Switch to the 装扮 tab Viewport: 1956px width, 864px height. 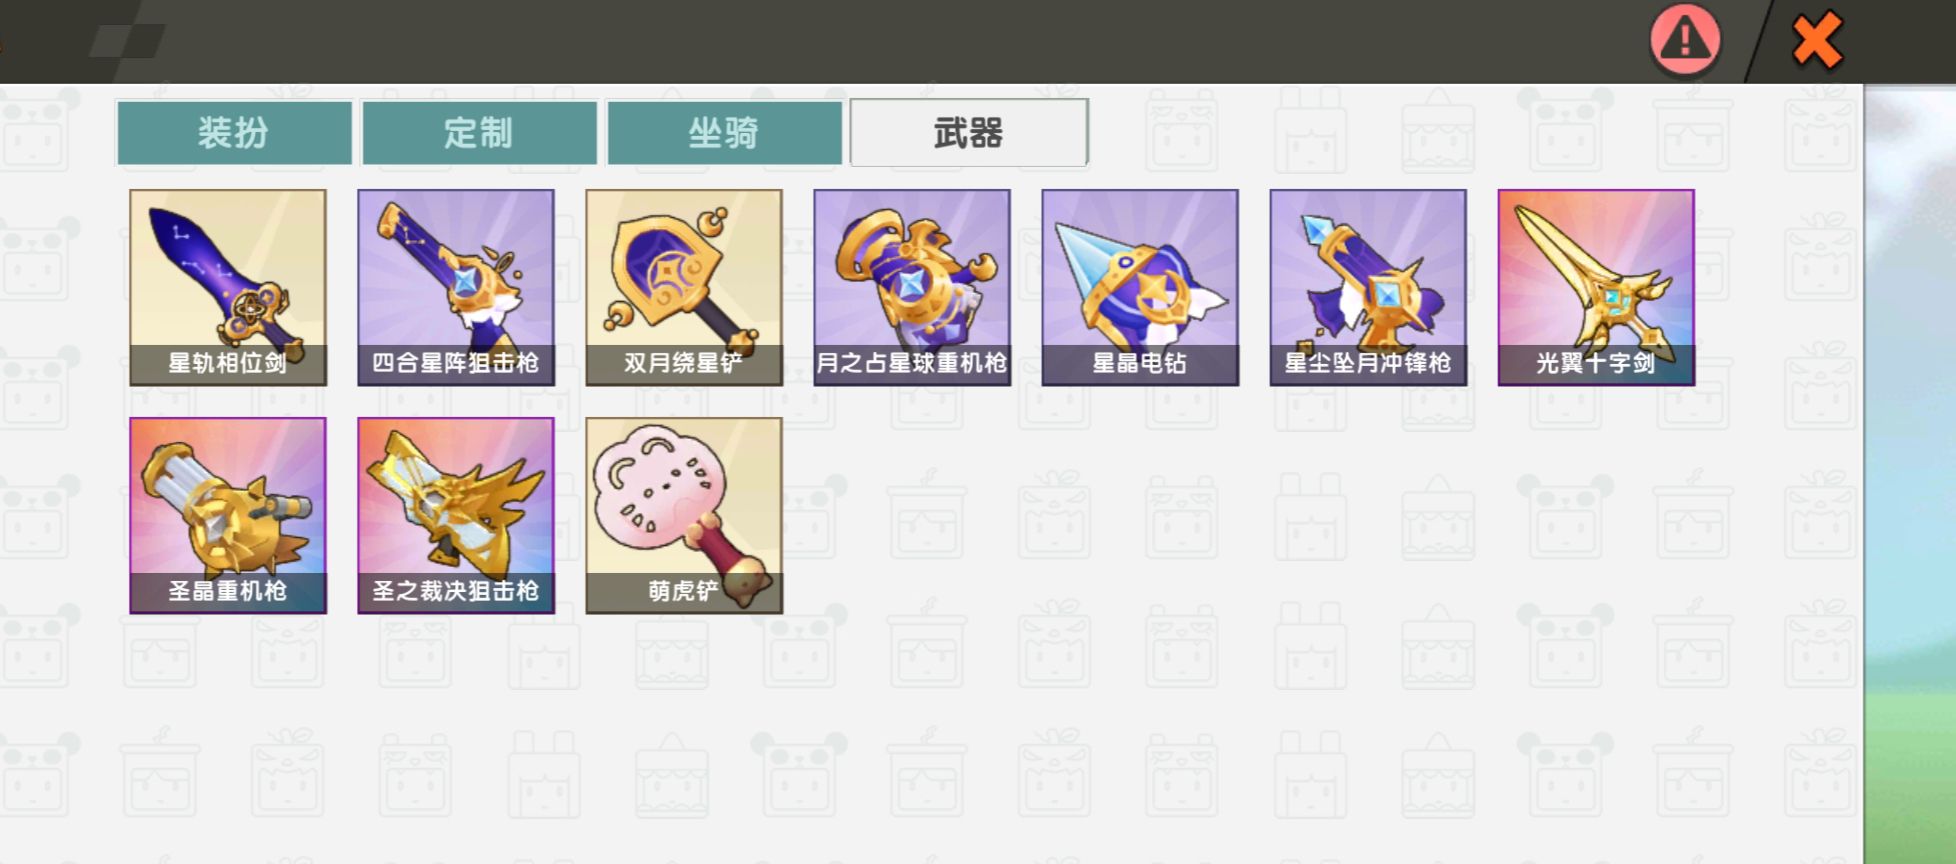coord(234,132)
